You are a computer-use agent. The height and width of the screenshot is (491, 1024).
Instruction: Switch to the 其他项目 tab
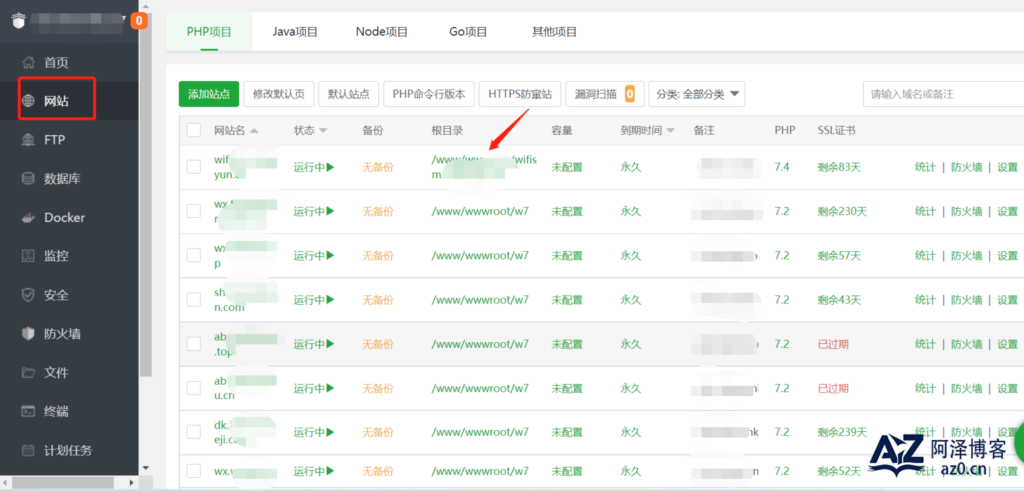pyautogui.click(x=554, y=31)
